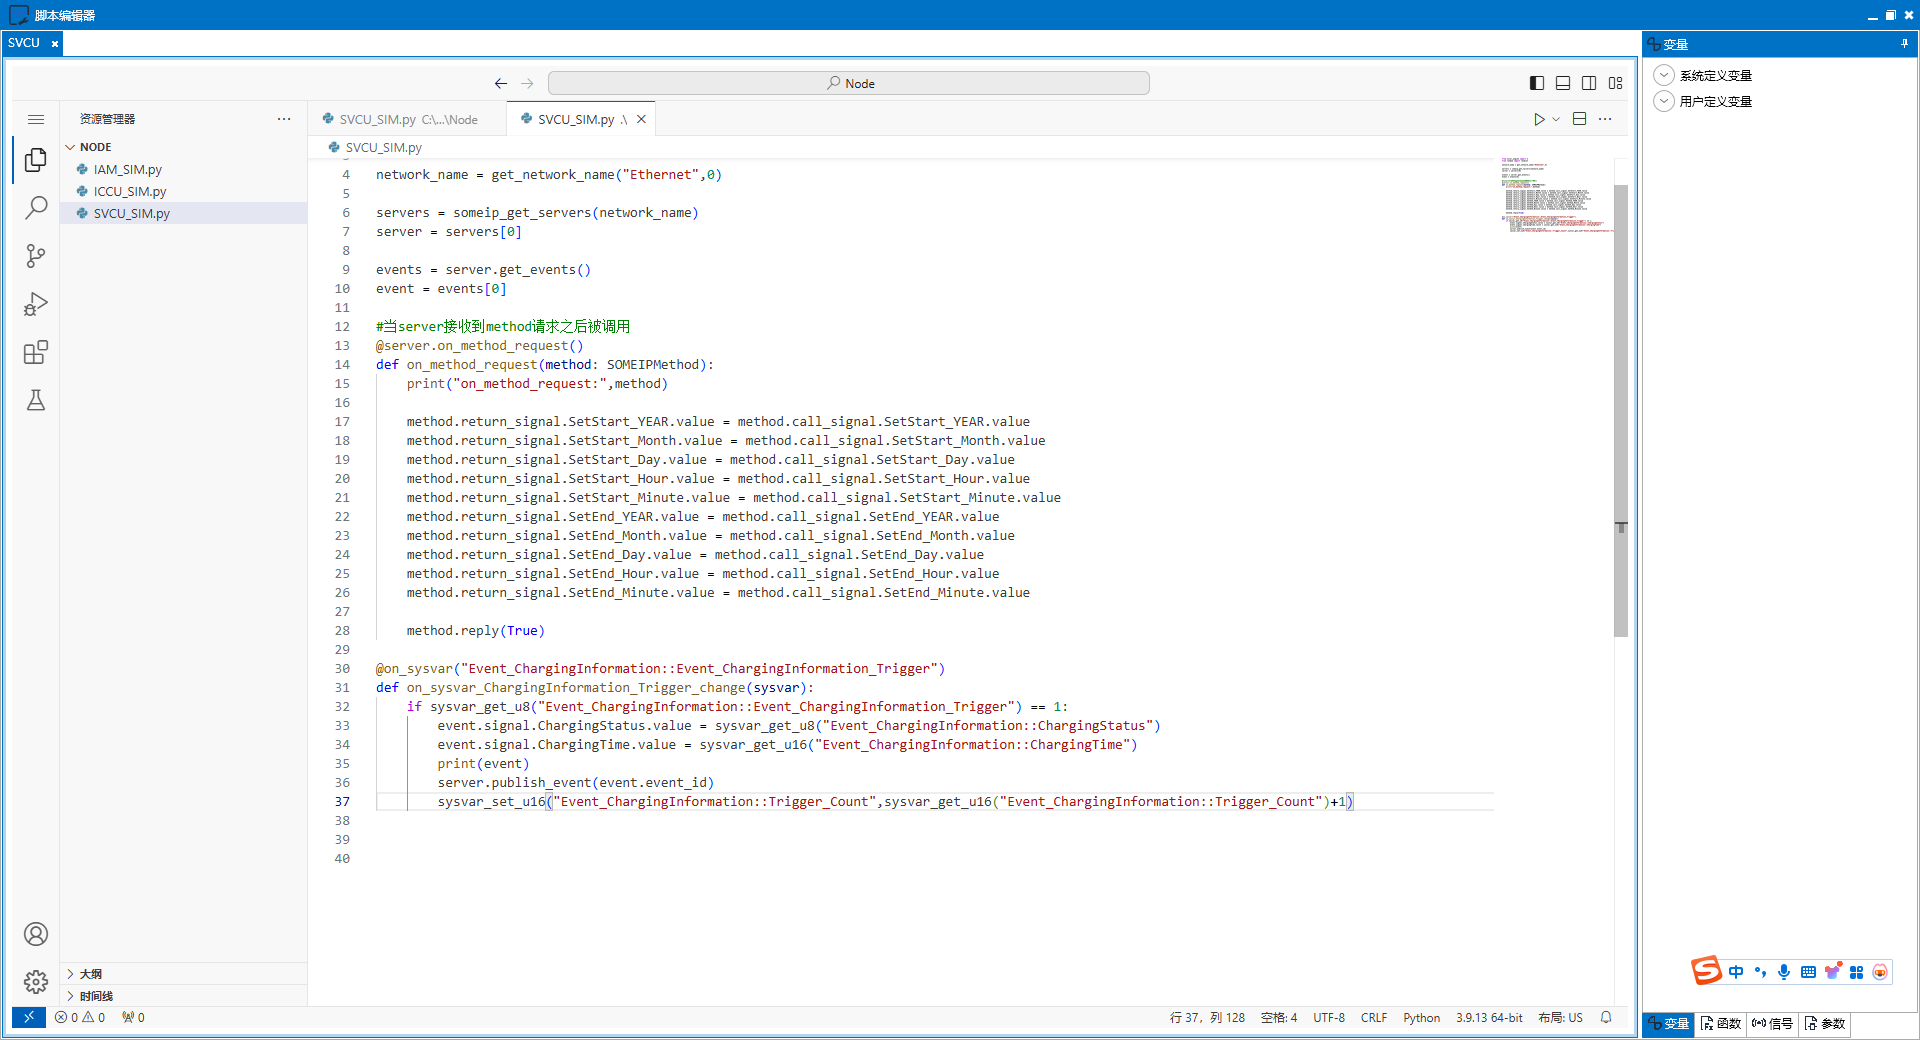The width and height of the screenshot is (1920, 1040).
Task: Open the ports forwarded status indicator
Action: [133, 1017]
